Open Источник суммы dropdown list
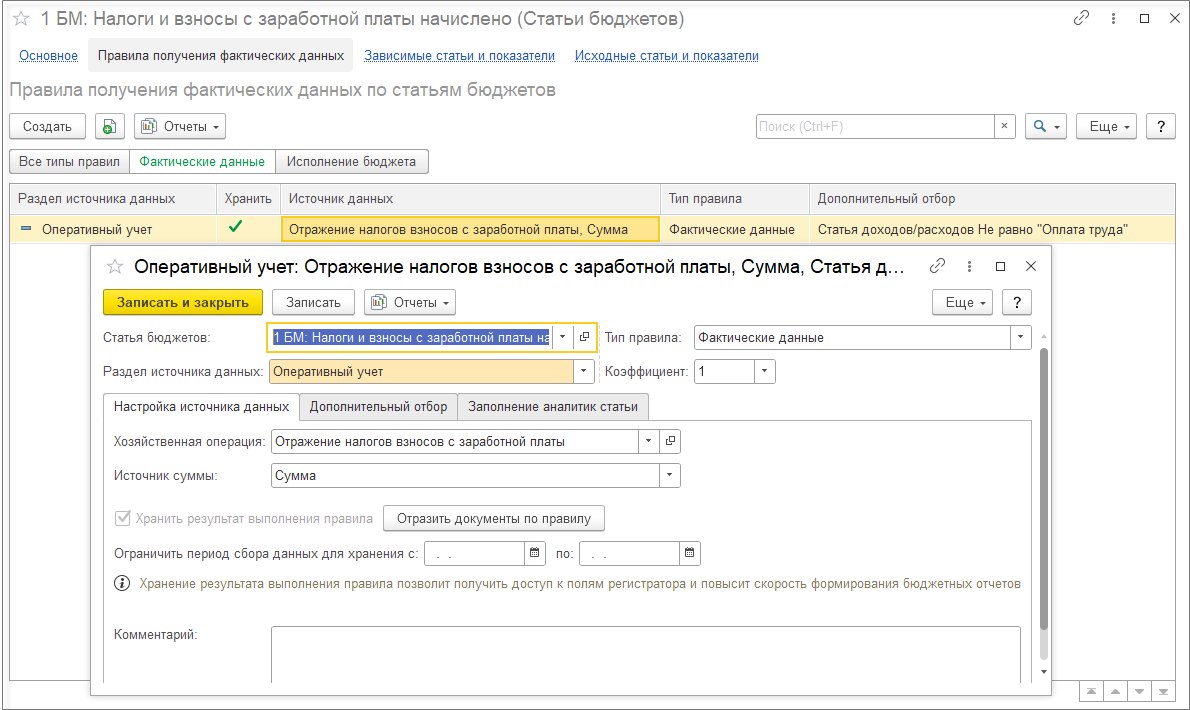This screenshot has width=1190, height=710. click(x=669, y=476)
